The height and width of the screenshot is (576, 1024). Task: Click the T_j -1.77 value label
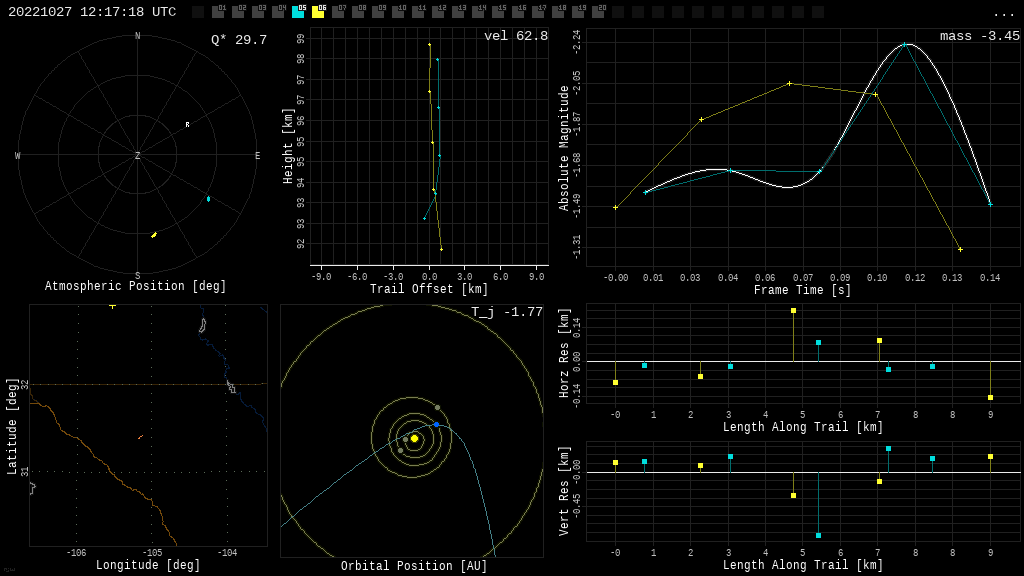[x=507, y=312]
